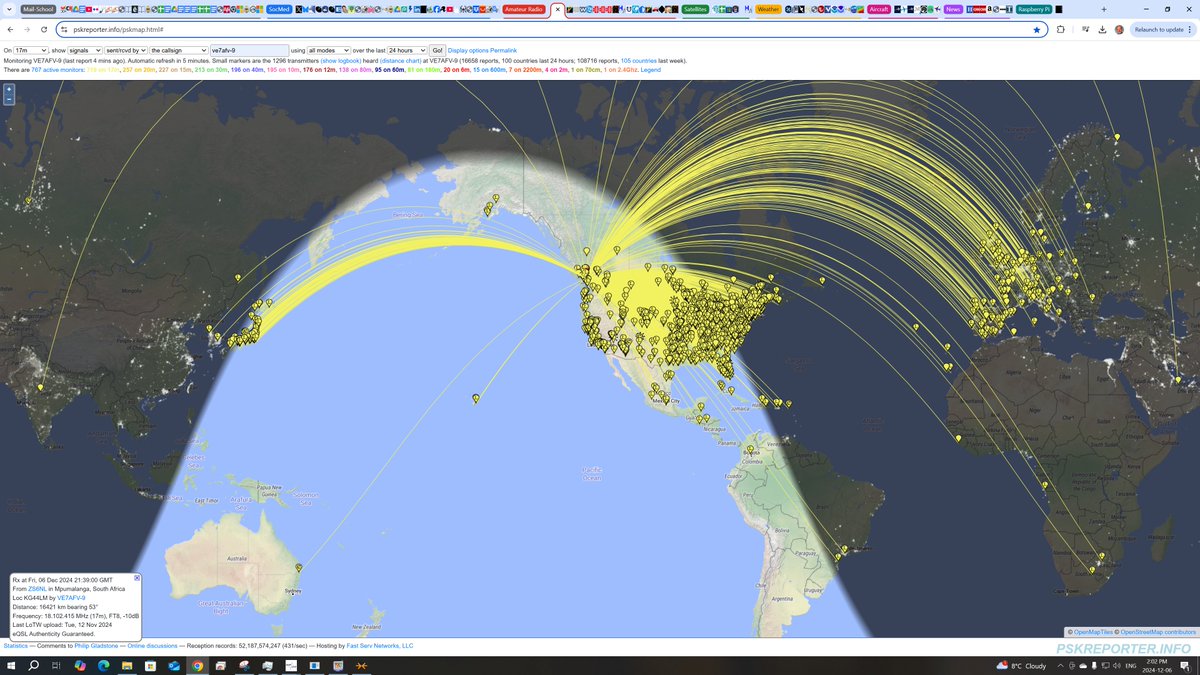The image size is (1200, 675).
Task: Click the Permalink link
Action: point(504,50)
